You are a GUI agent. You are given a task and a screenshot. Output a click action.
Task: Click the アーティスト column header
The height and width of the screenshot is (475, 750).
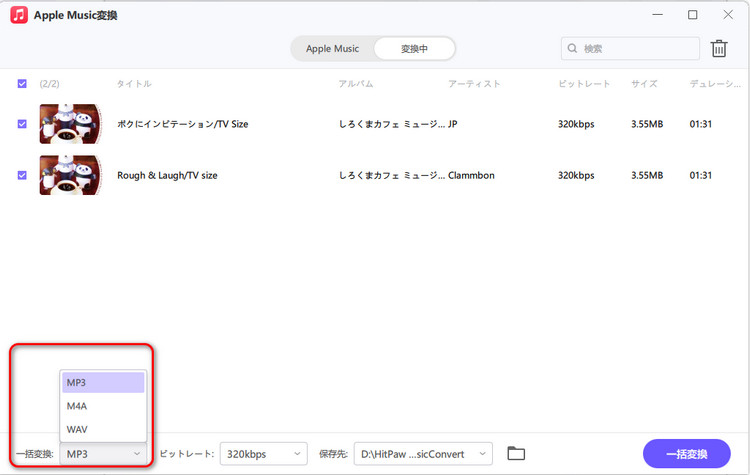pyautogui.click(x=474, y=84)
